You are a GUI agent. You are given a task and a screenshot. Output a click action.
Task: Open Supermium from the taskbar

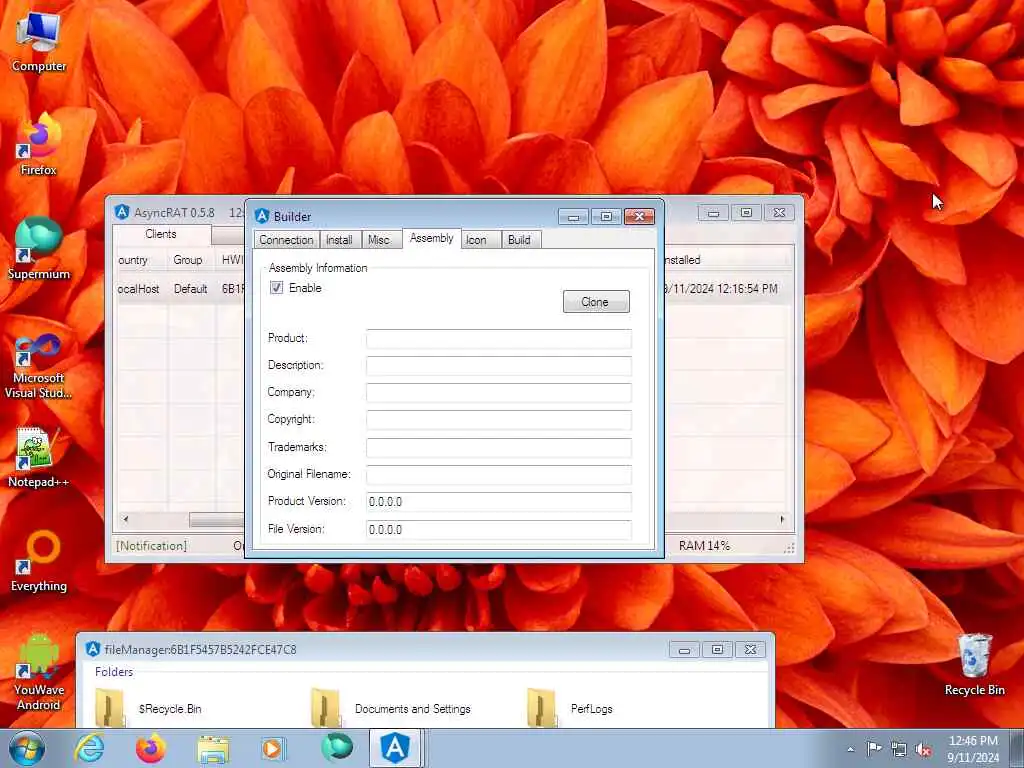click(336, 748)
